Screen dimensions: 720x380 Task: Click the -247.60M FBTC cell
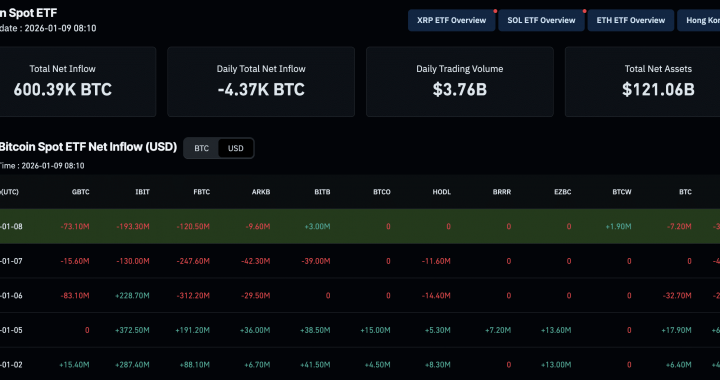click(x=193, y=261)
